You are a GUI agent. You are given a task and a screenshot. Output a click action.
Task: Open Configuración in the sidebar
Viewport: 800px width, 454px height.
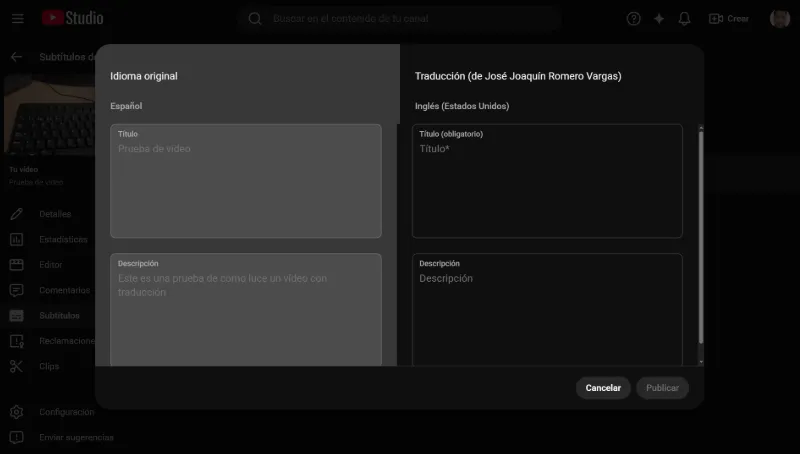coord(66,412)
